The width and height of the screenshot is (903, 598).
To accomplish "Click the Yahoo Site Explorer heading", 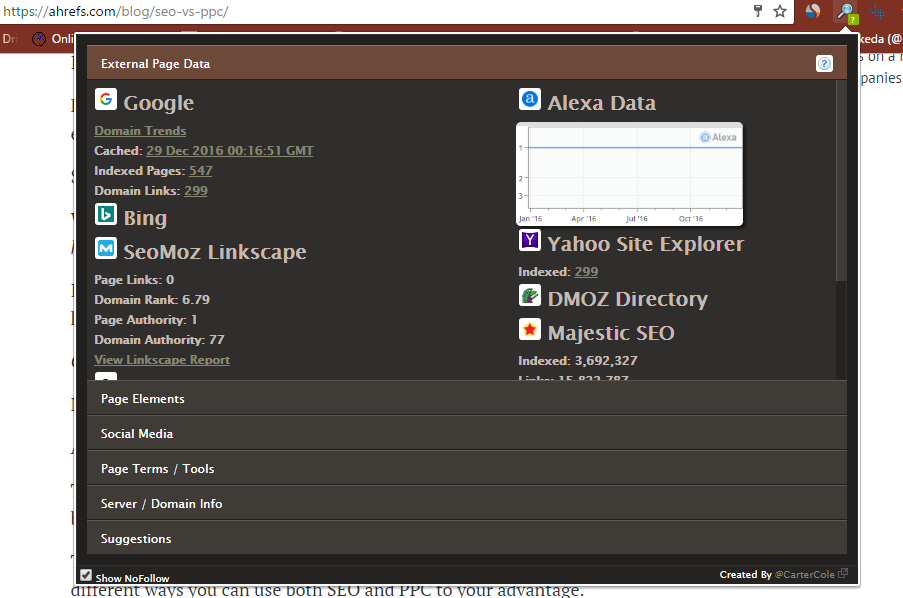I will point(645,244).
